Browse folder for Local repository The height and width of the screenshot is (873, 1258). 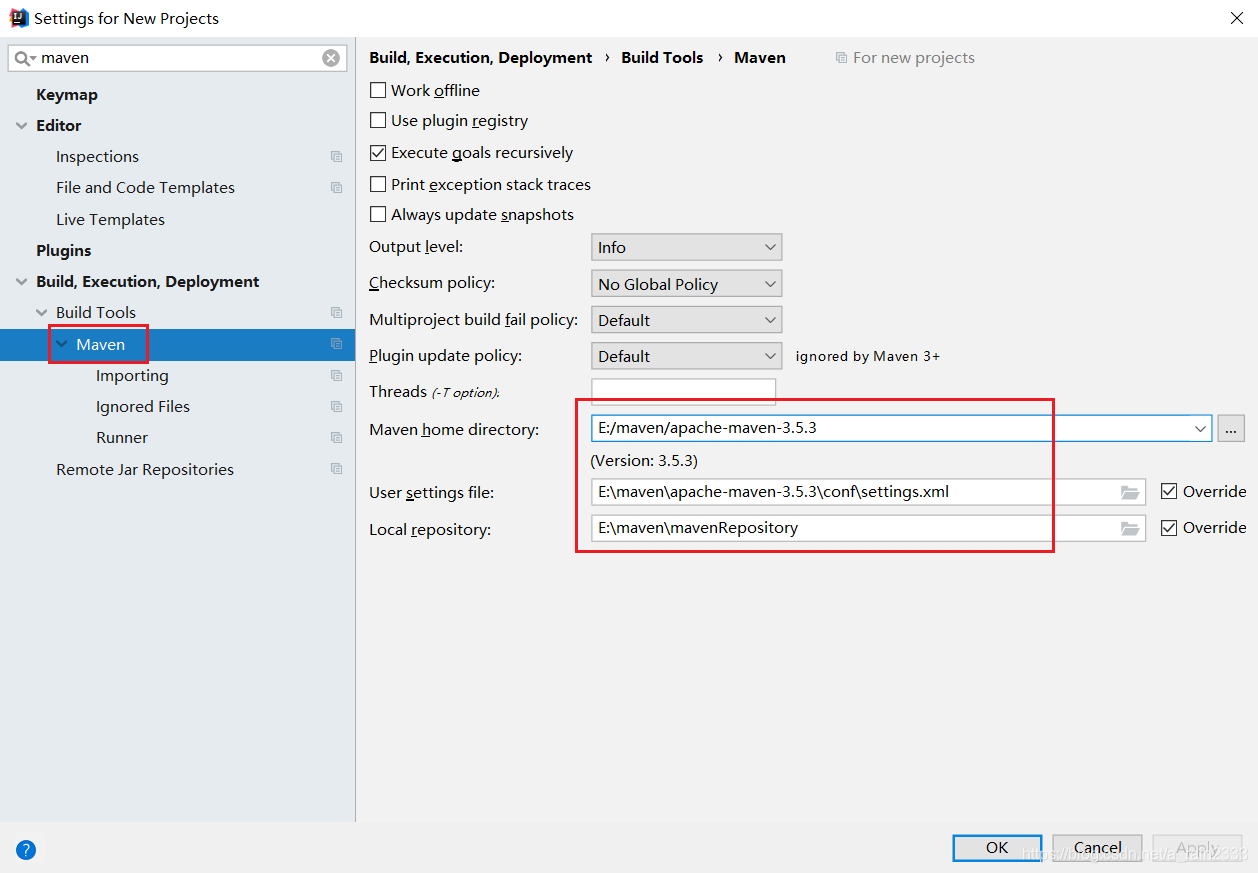[x=1130, y=528]
